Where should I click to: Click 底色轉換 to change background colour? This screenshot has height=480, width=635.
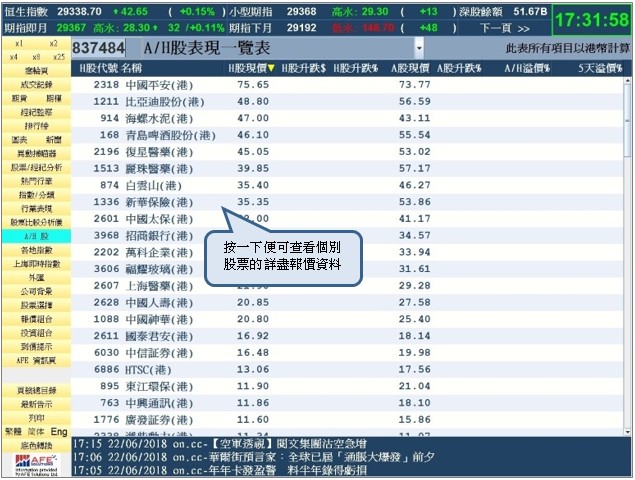pyautogui.click(x=36, y=446)
